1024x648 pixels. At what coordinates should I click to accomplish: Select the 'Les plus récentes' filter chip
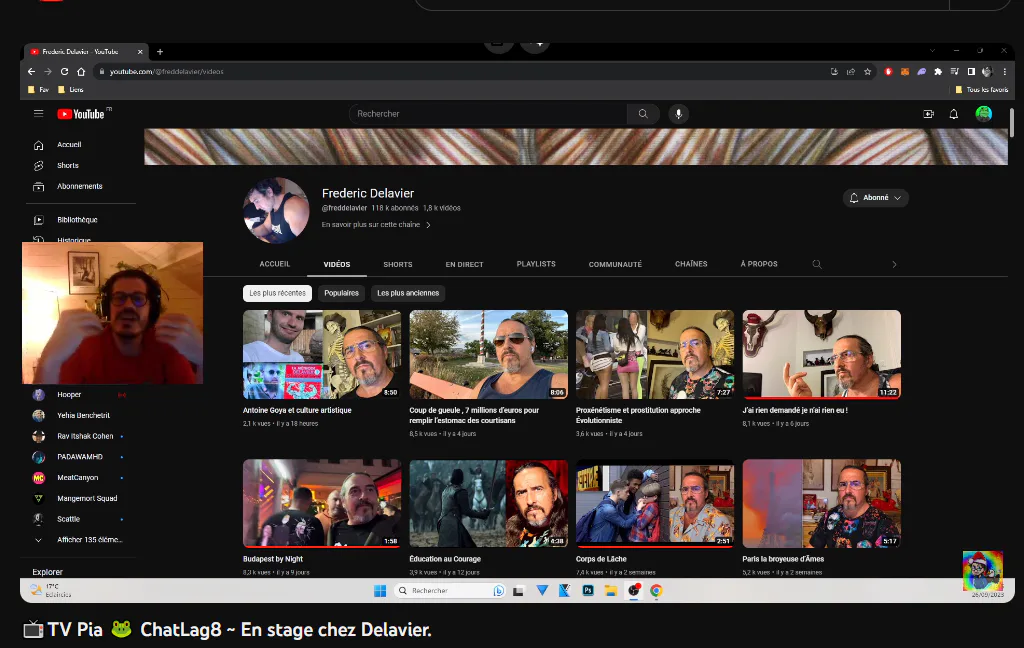click(278, 293)
